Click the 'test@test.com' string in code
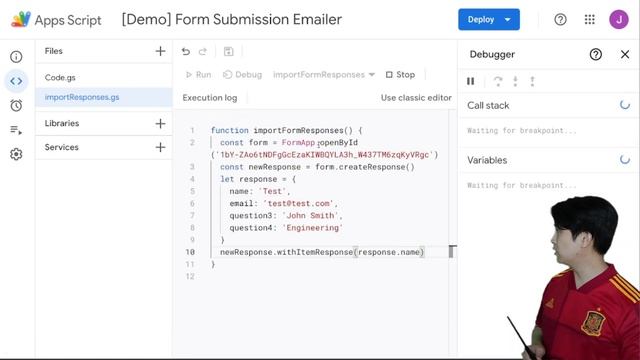 298,203
